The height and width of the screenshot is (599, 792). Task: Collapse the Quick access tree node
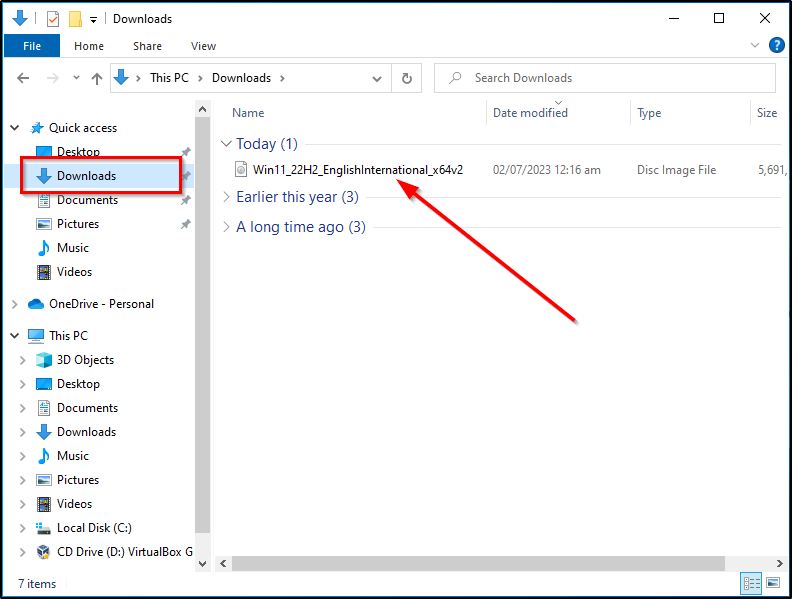coord(15,128)
